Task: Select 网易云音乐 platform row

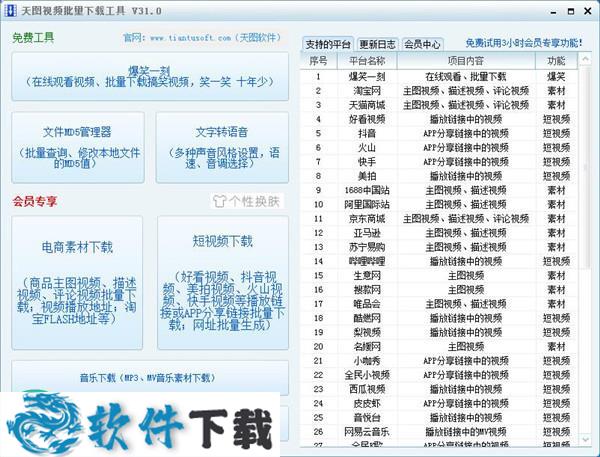Action: [x=439, y=431]
